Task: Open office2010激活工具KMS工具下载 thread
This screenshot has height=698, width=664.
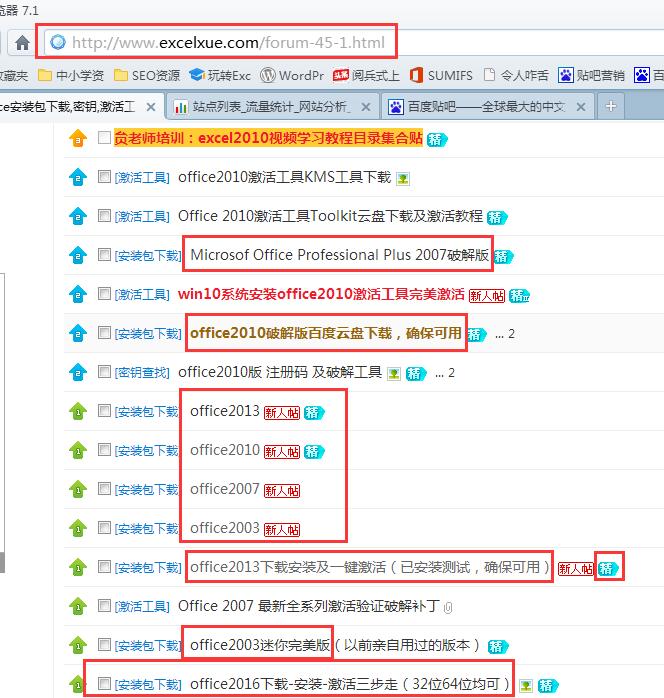Action: point(284,177)
